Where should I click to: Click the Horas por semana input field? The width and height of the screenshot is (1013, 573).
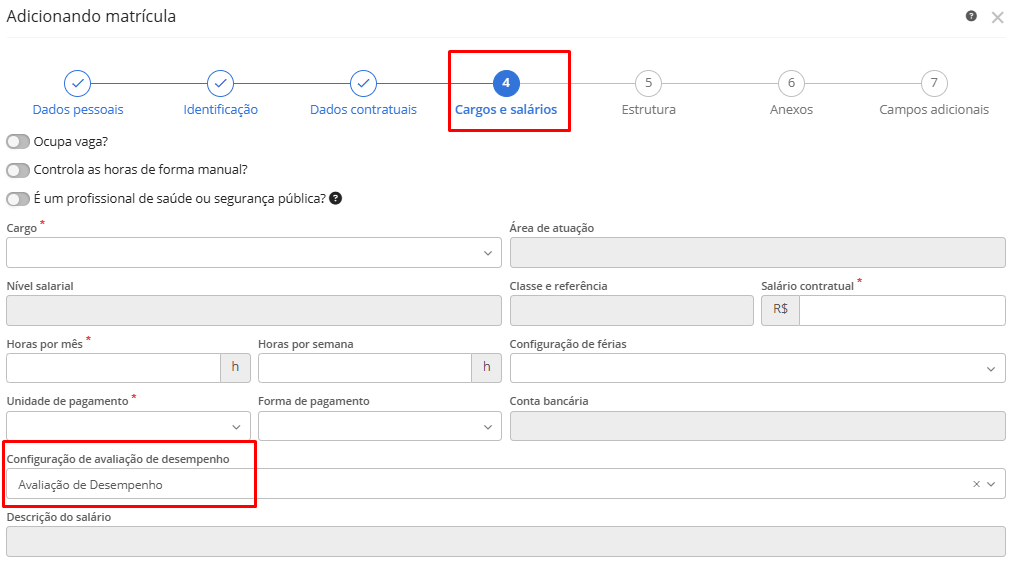click(x=364, y=369)
